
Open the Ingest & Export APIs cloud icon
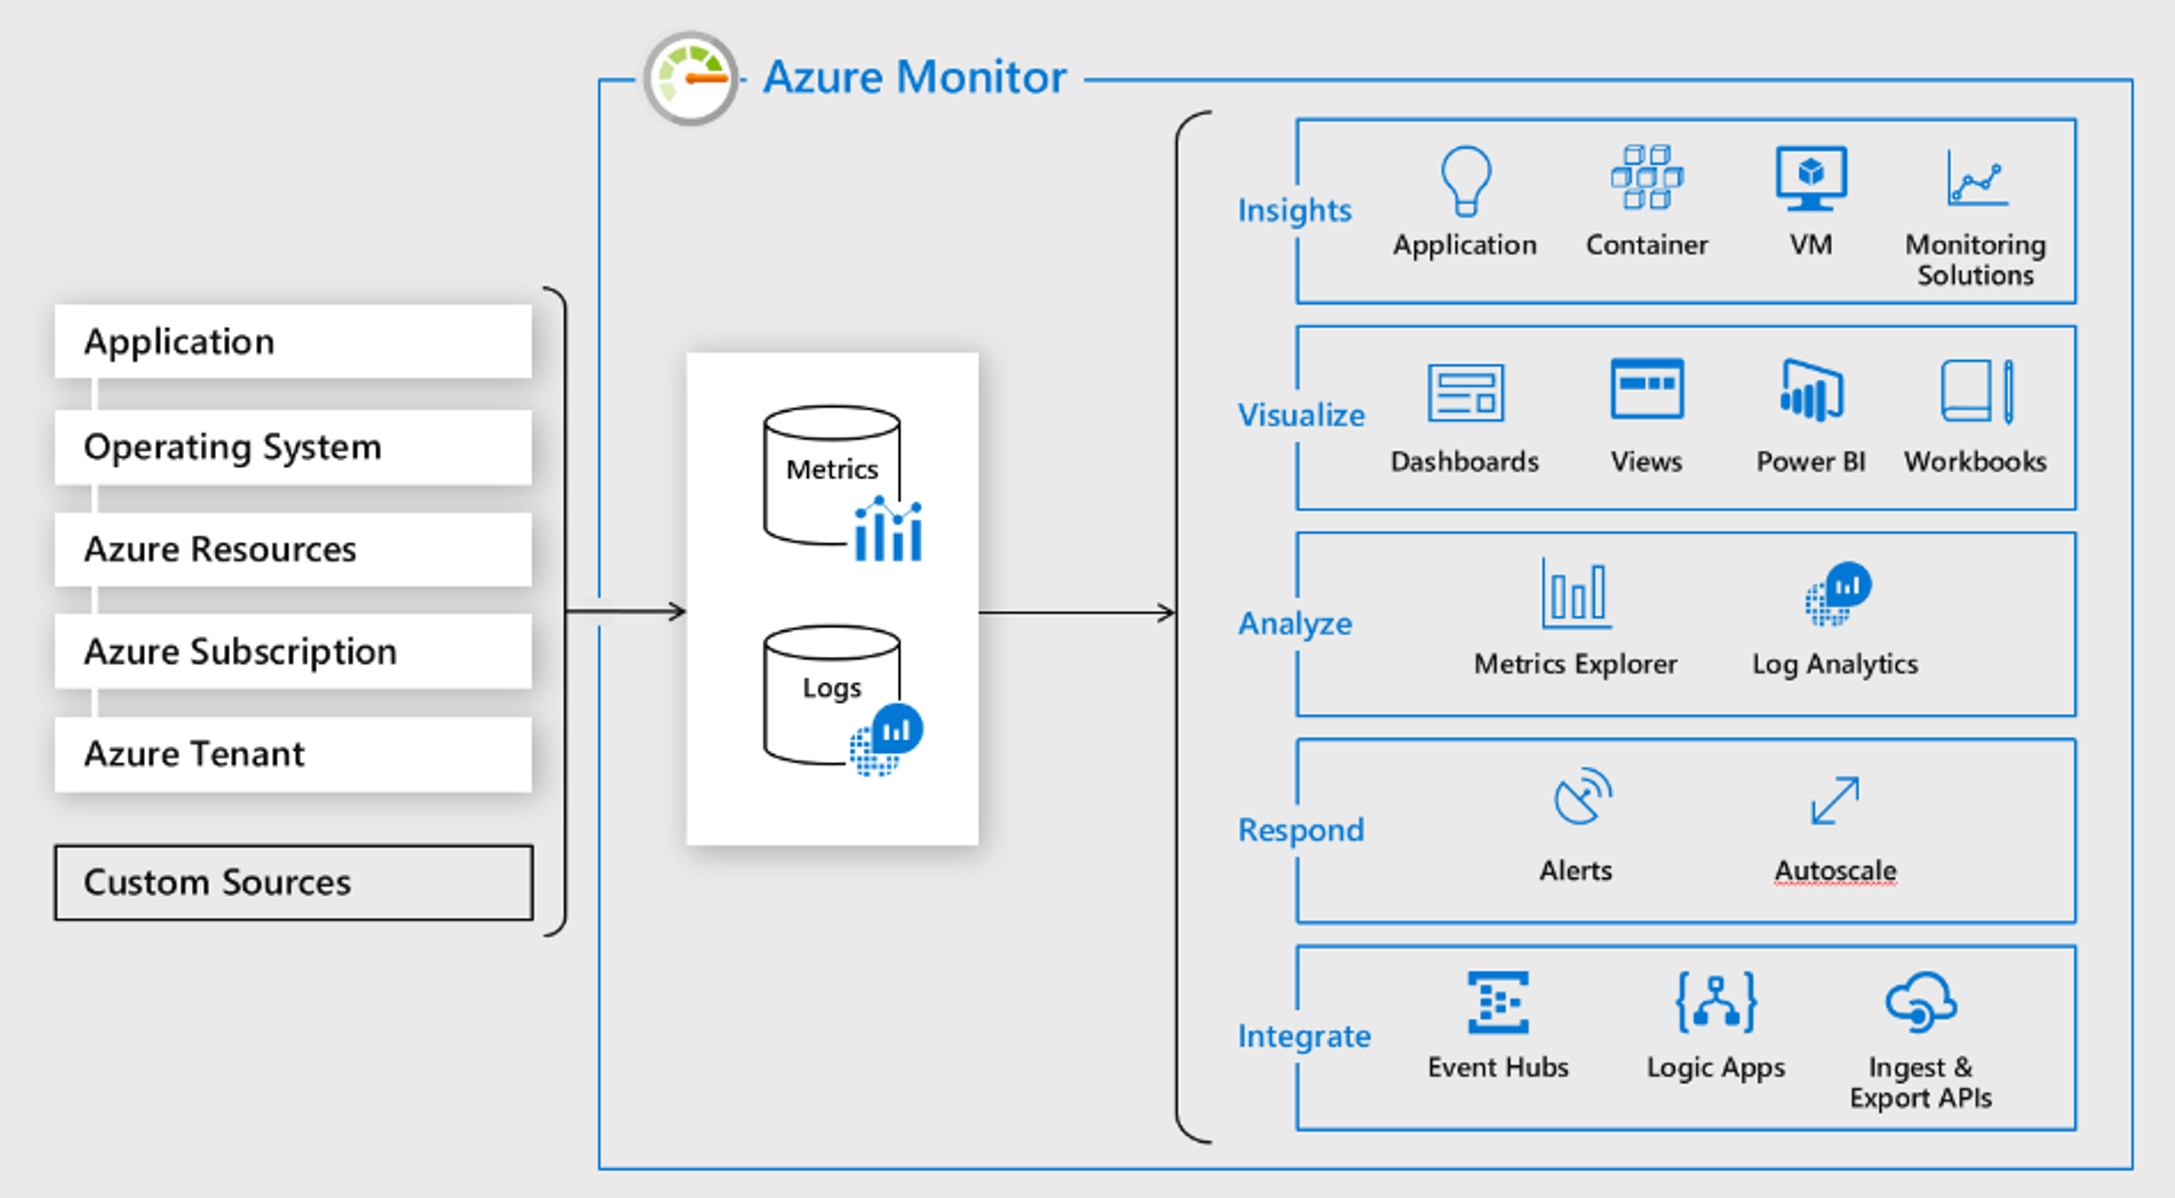pyautogui.click(x=1921, y=1001)
